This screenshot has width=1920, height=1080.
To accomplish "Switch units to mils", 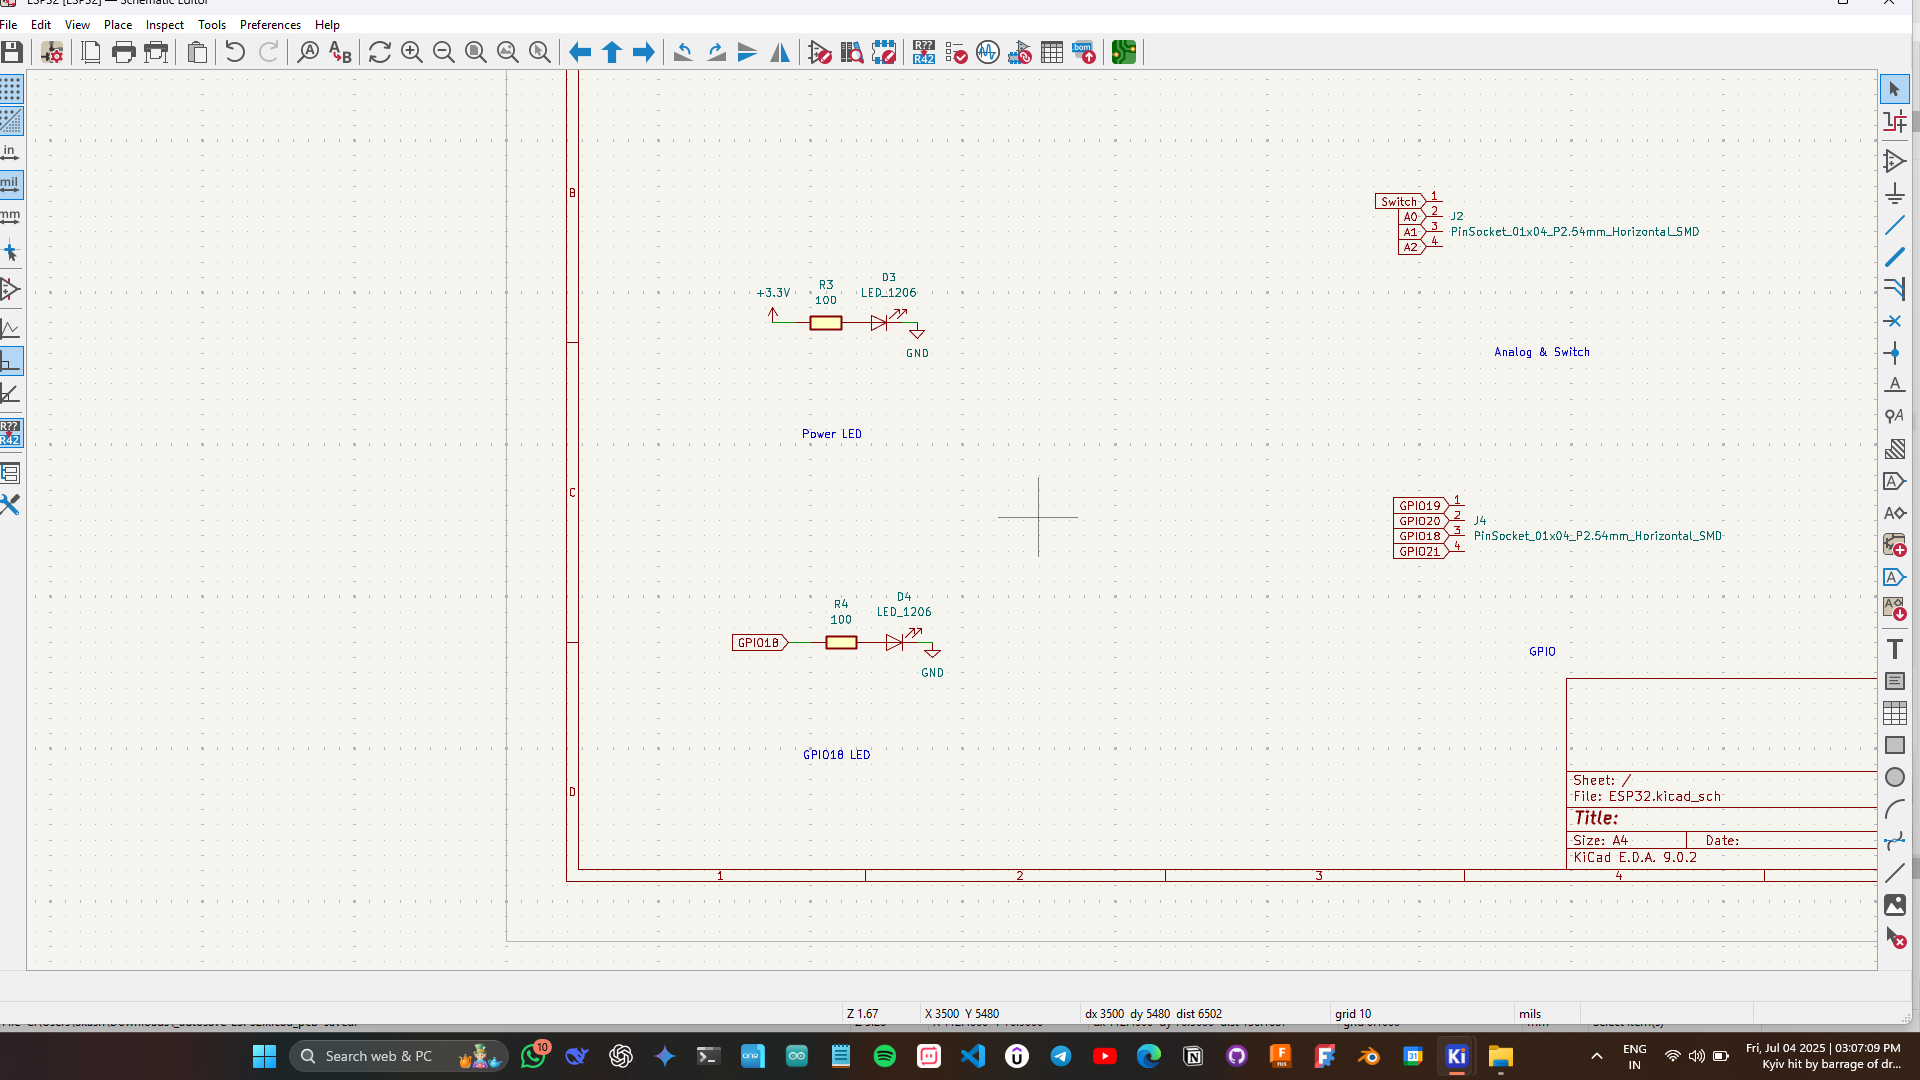I will pyautogui.click(x=11, y=184).
